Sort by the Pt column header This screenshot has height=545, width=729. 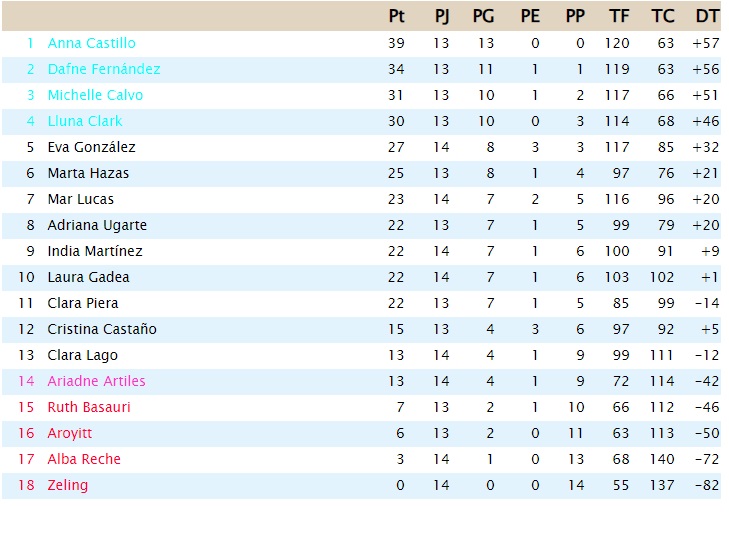(397, 16)
